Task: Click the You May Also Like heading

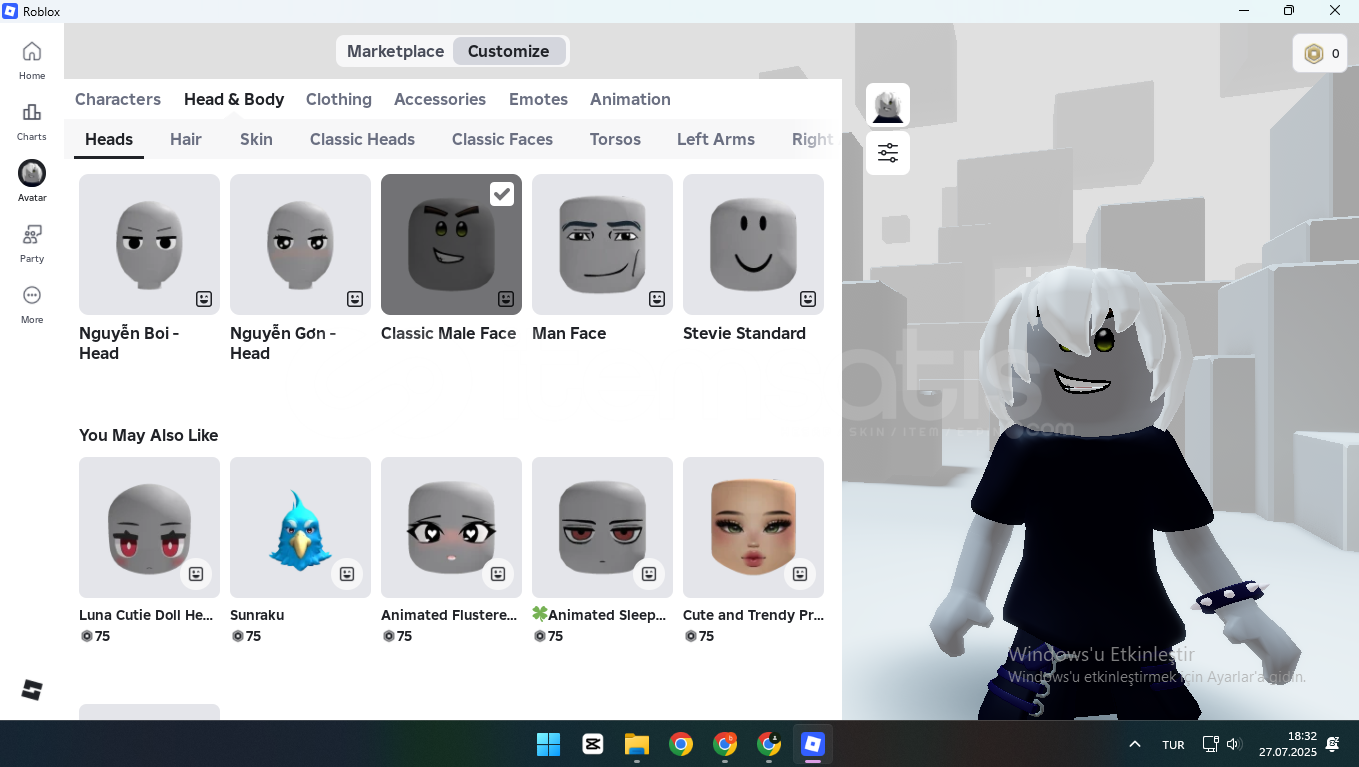Action: click(x=148, y=435)
